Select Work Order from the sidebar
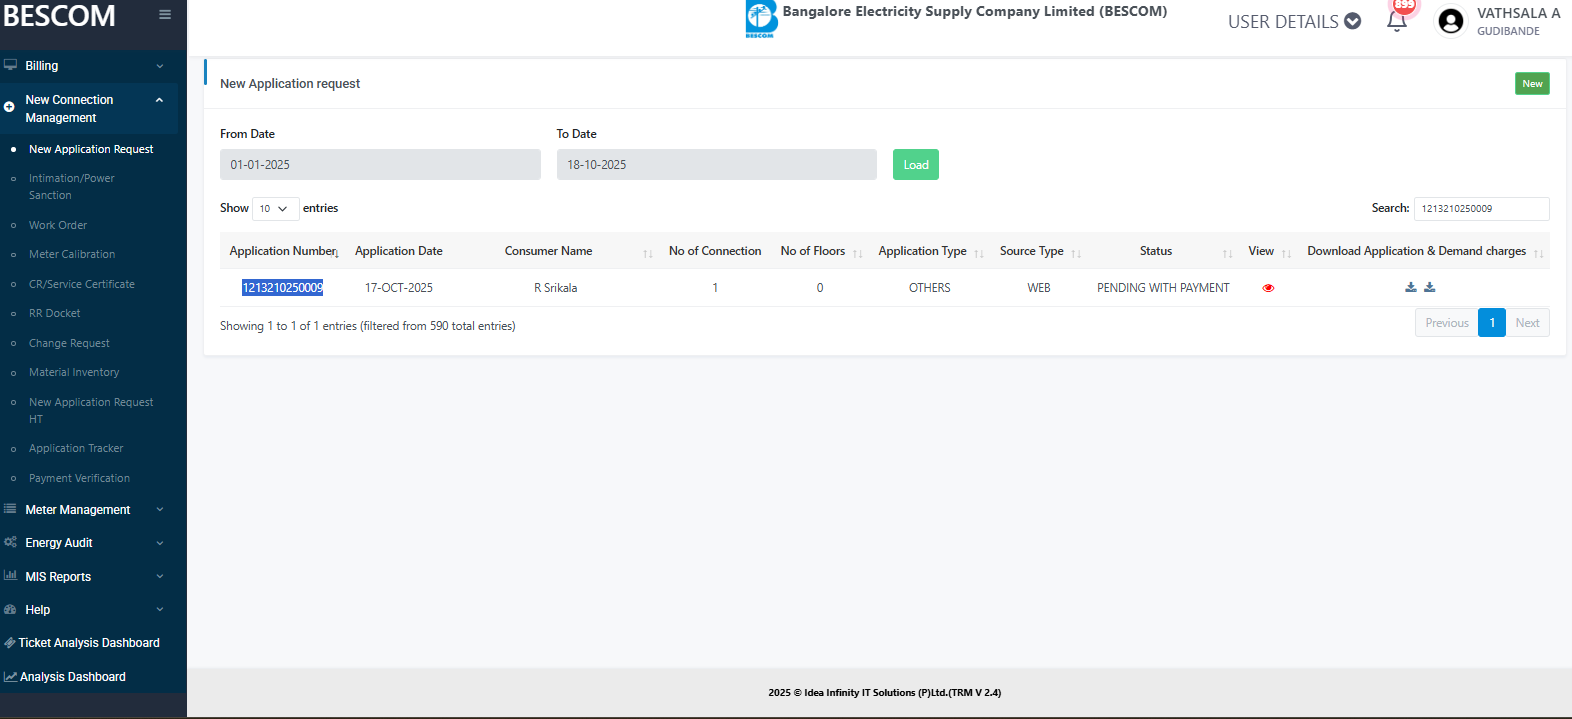The height and width of the screenshot is (719, 1572). click(58, 226)
